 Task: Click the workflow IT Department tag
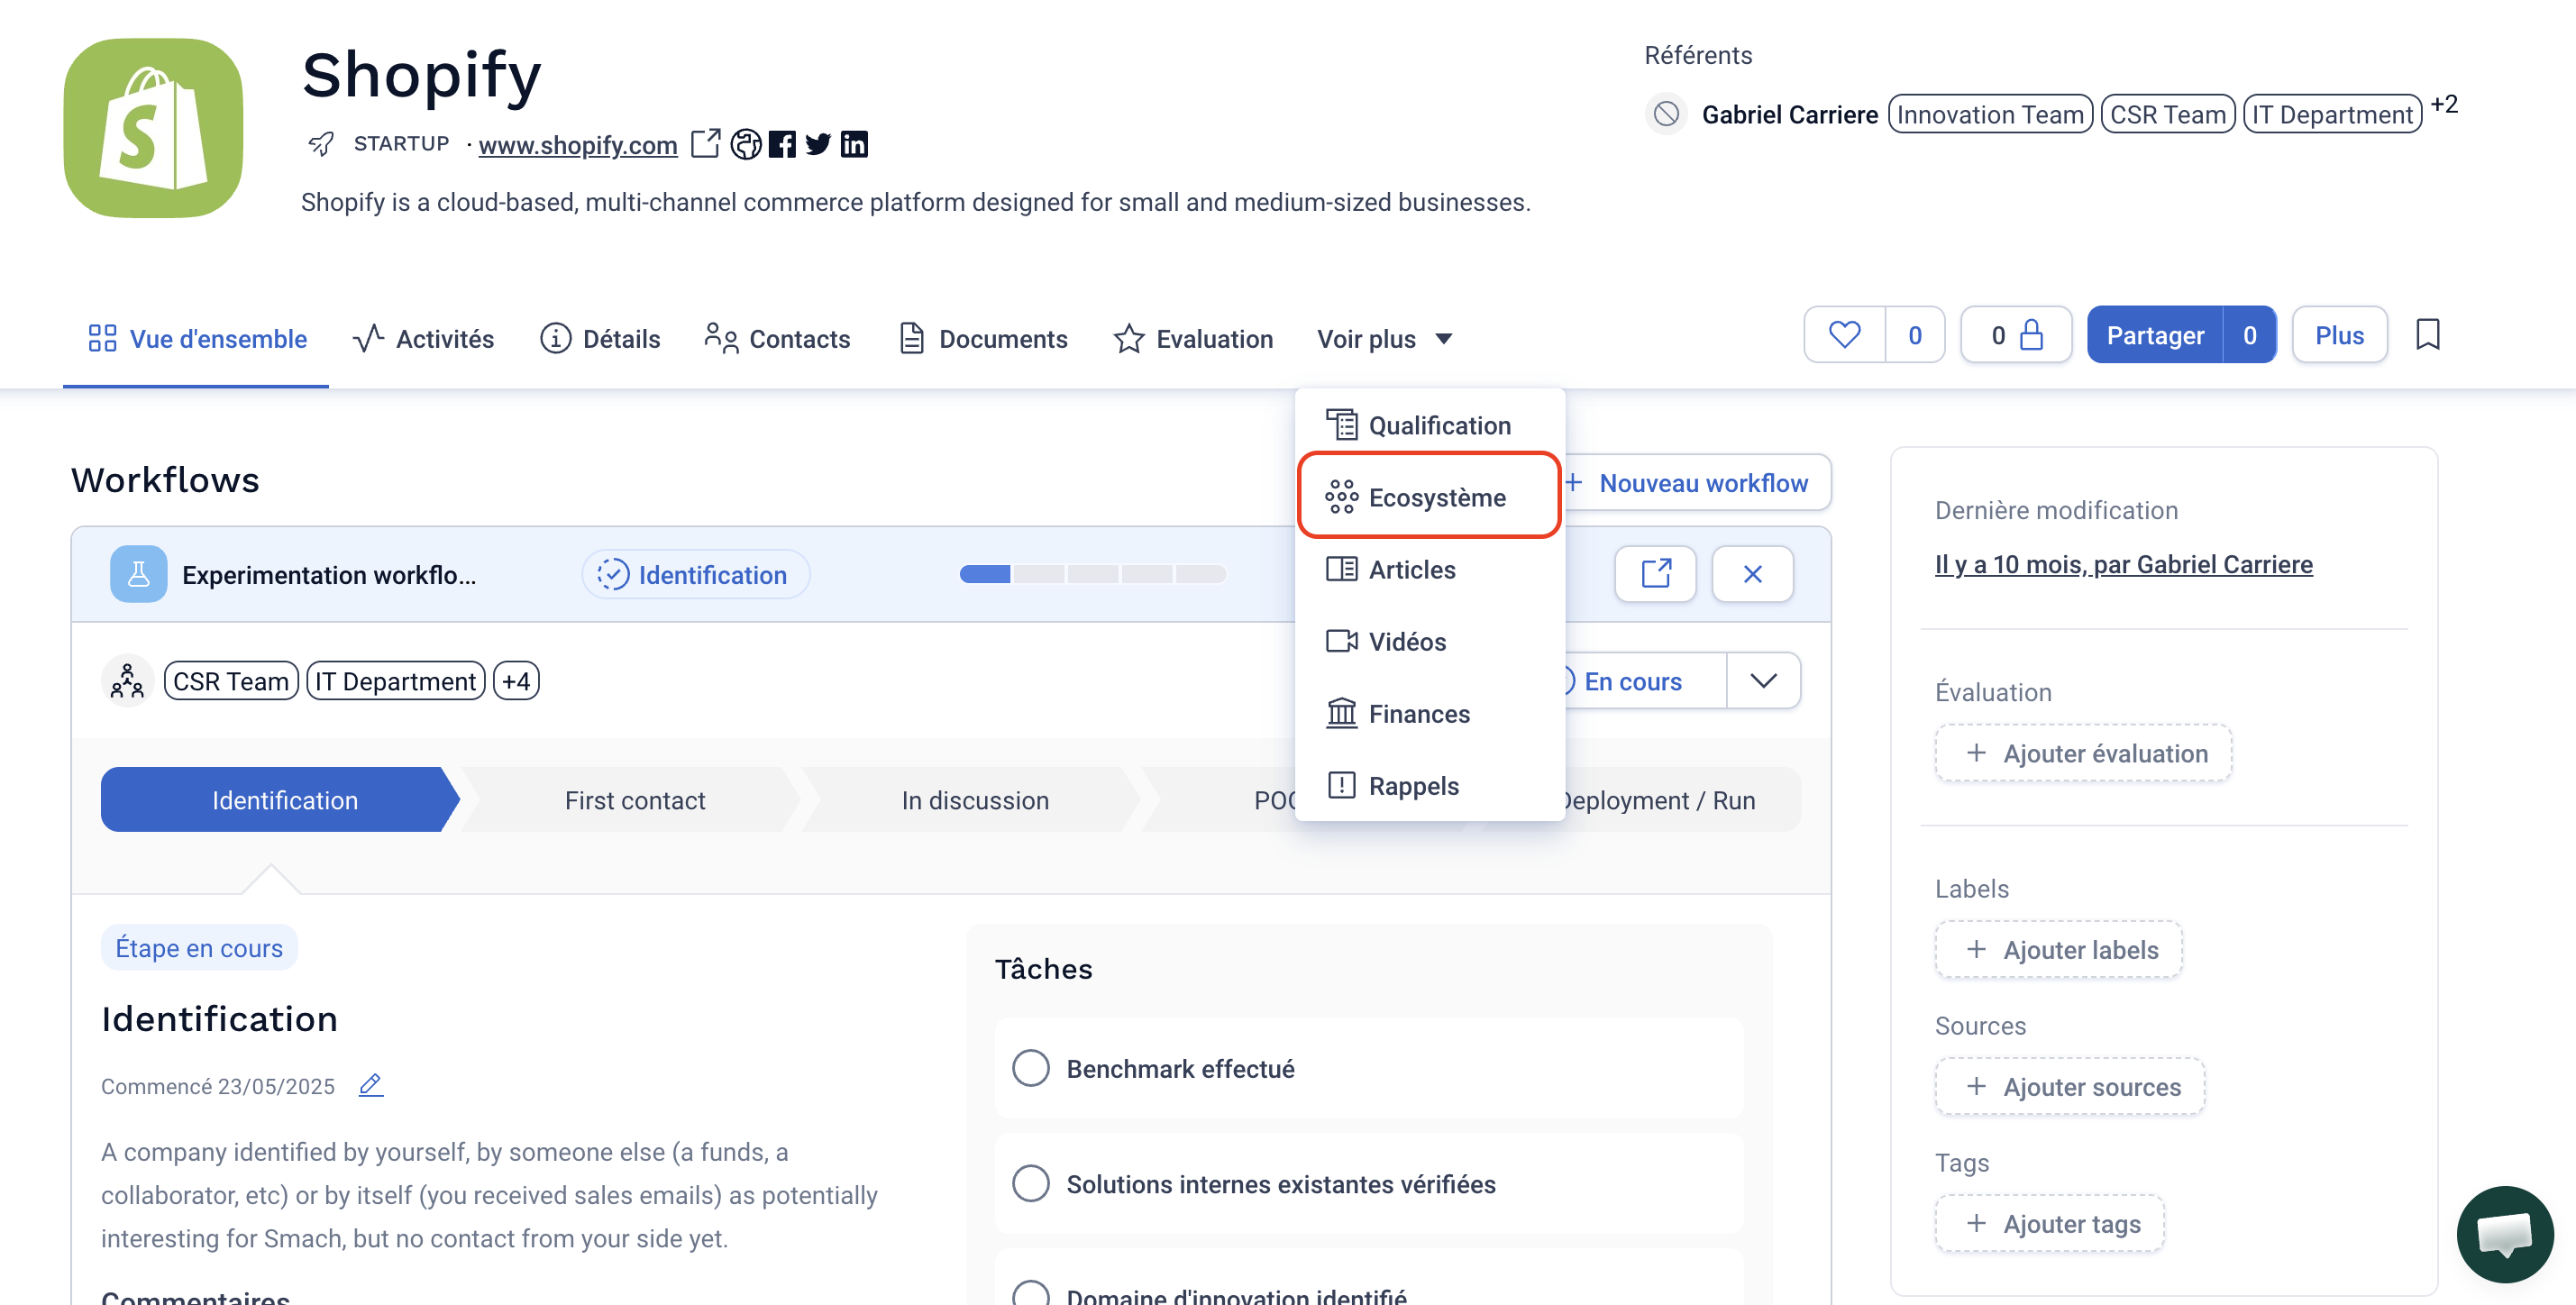pos(396,681)
